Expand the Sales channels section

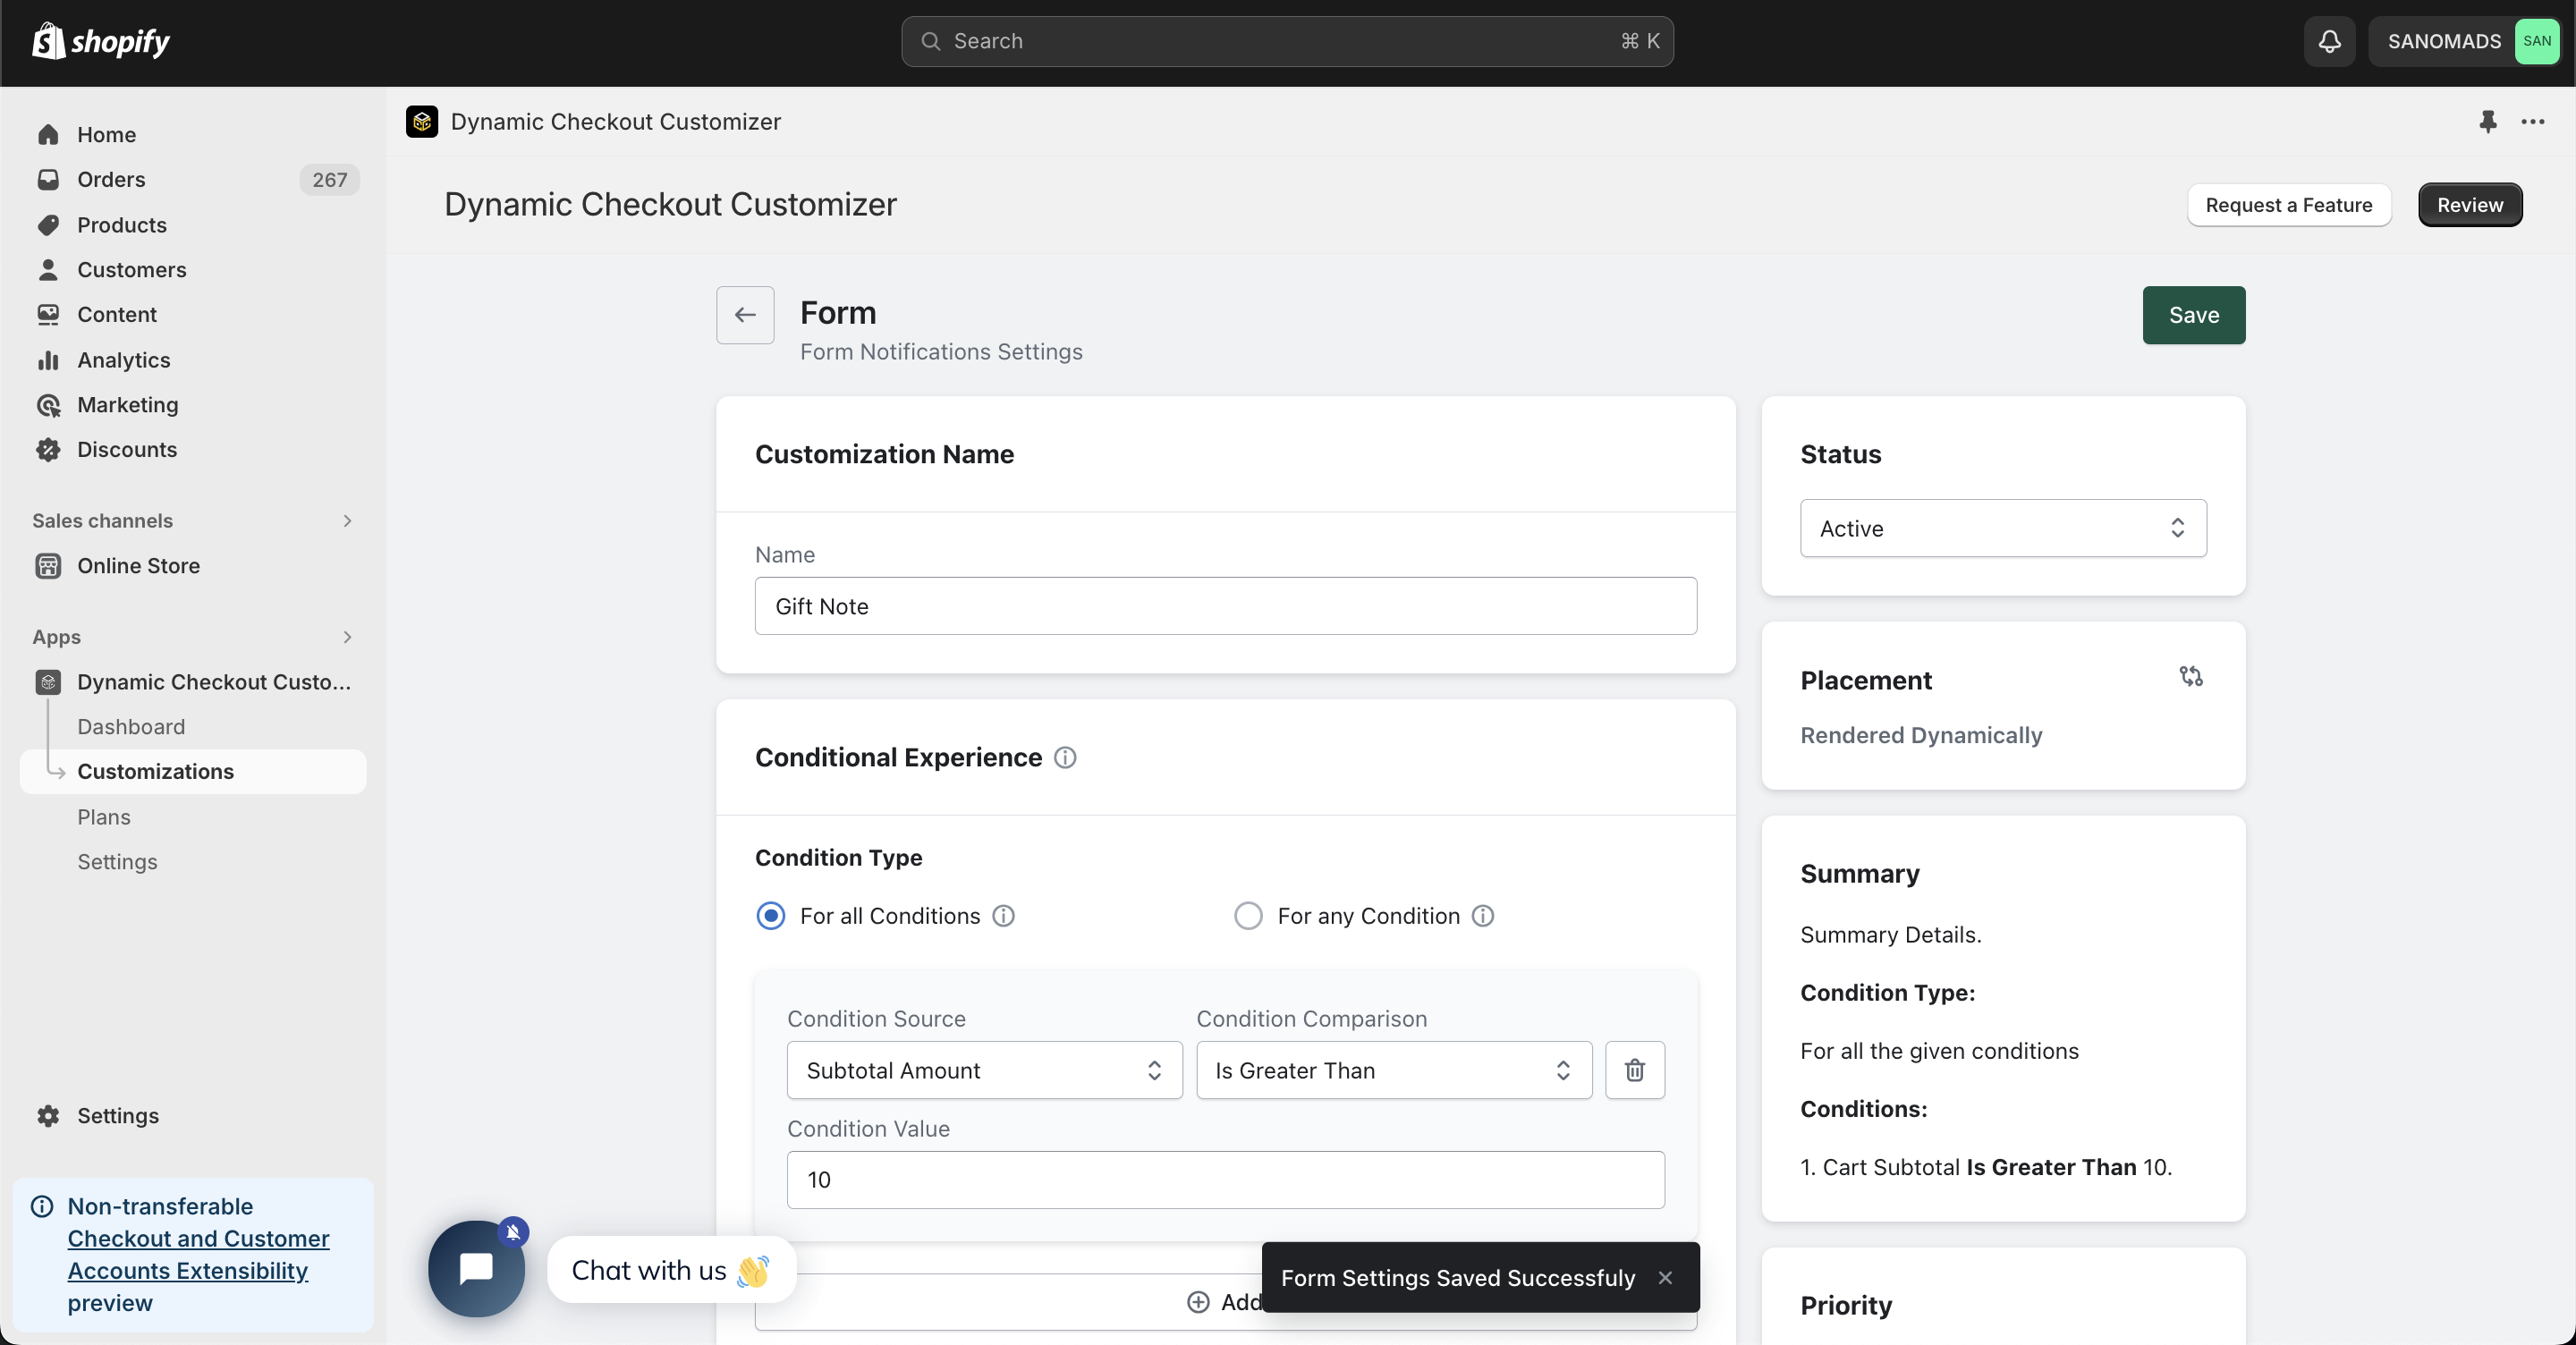point(347,521)
